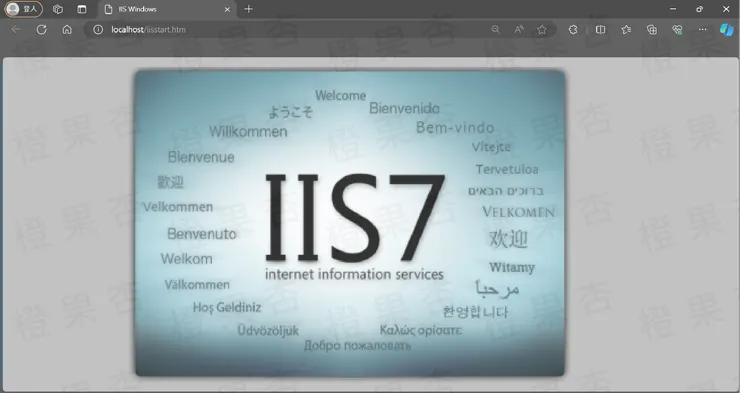The image size is (740, 393).
Task: Open the Copilot sidebar
Action: 726,30
